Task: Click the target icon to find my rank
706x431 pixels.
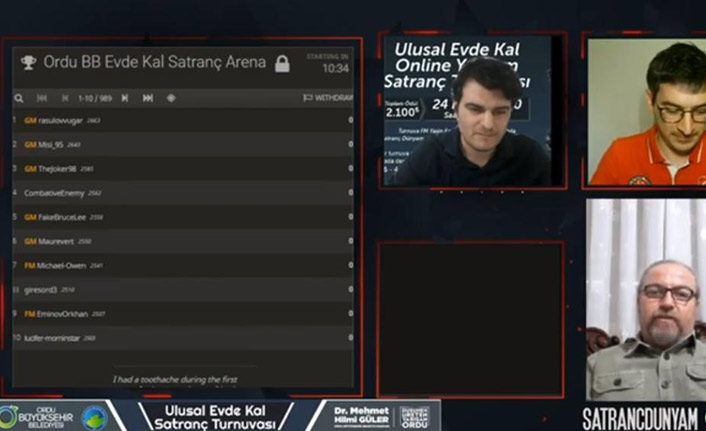Action: 171,98
